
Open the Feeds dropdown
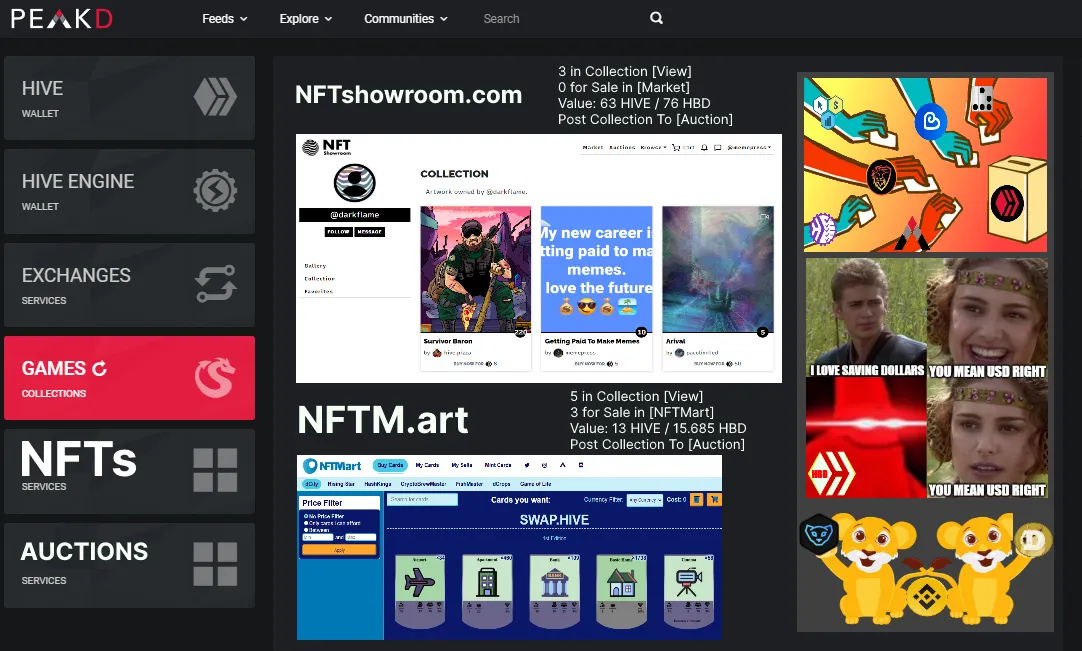(x=224, y=19)
